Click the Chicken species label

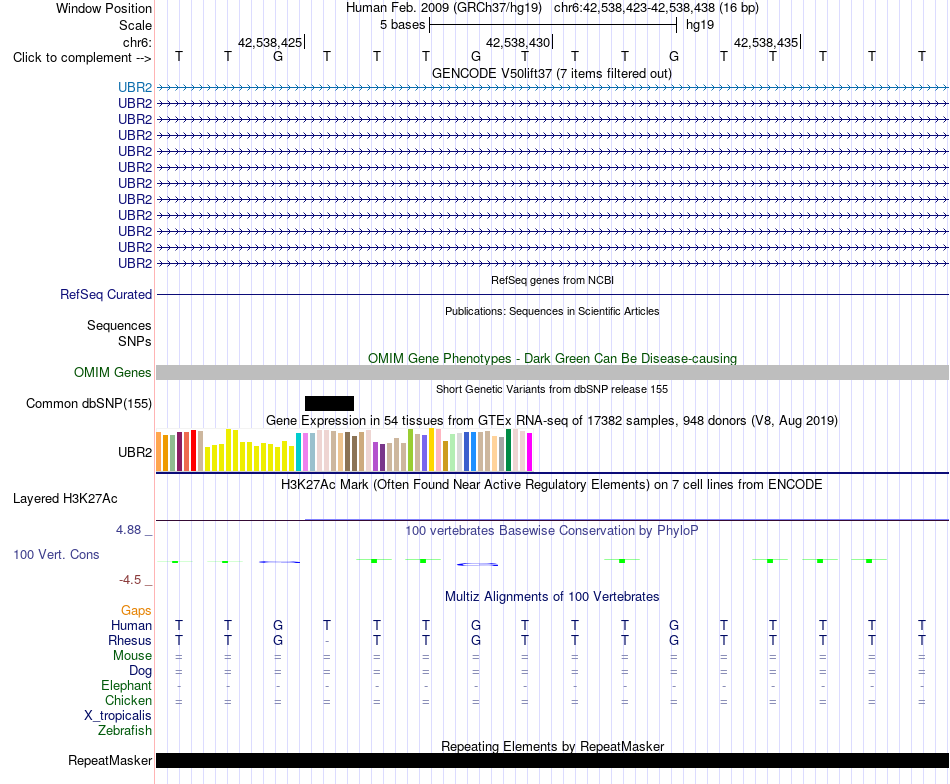(x=128, y=700)
